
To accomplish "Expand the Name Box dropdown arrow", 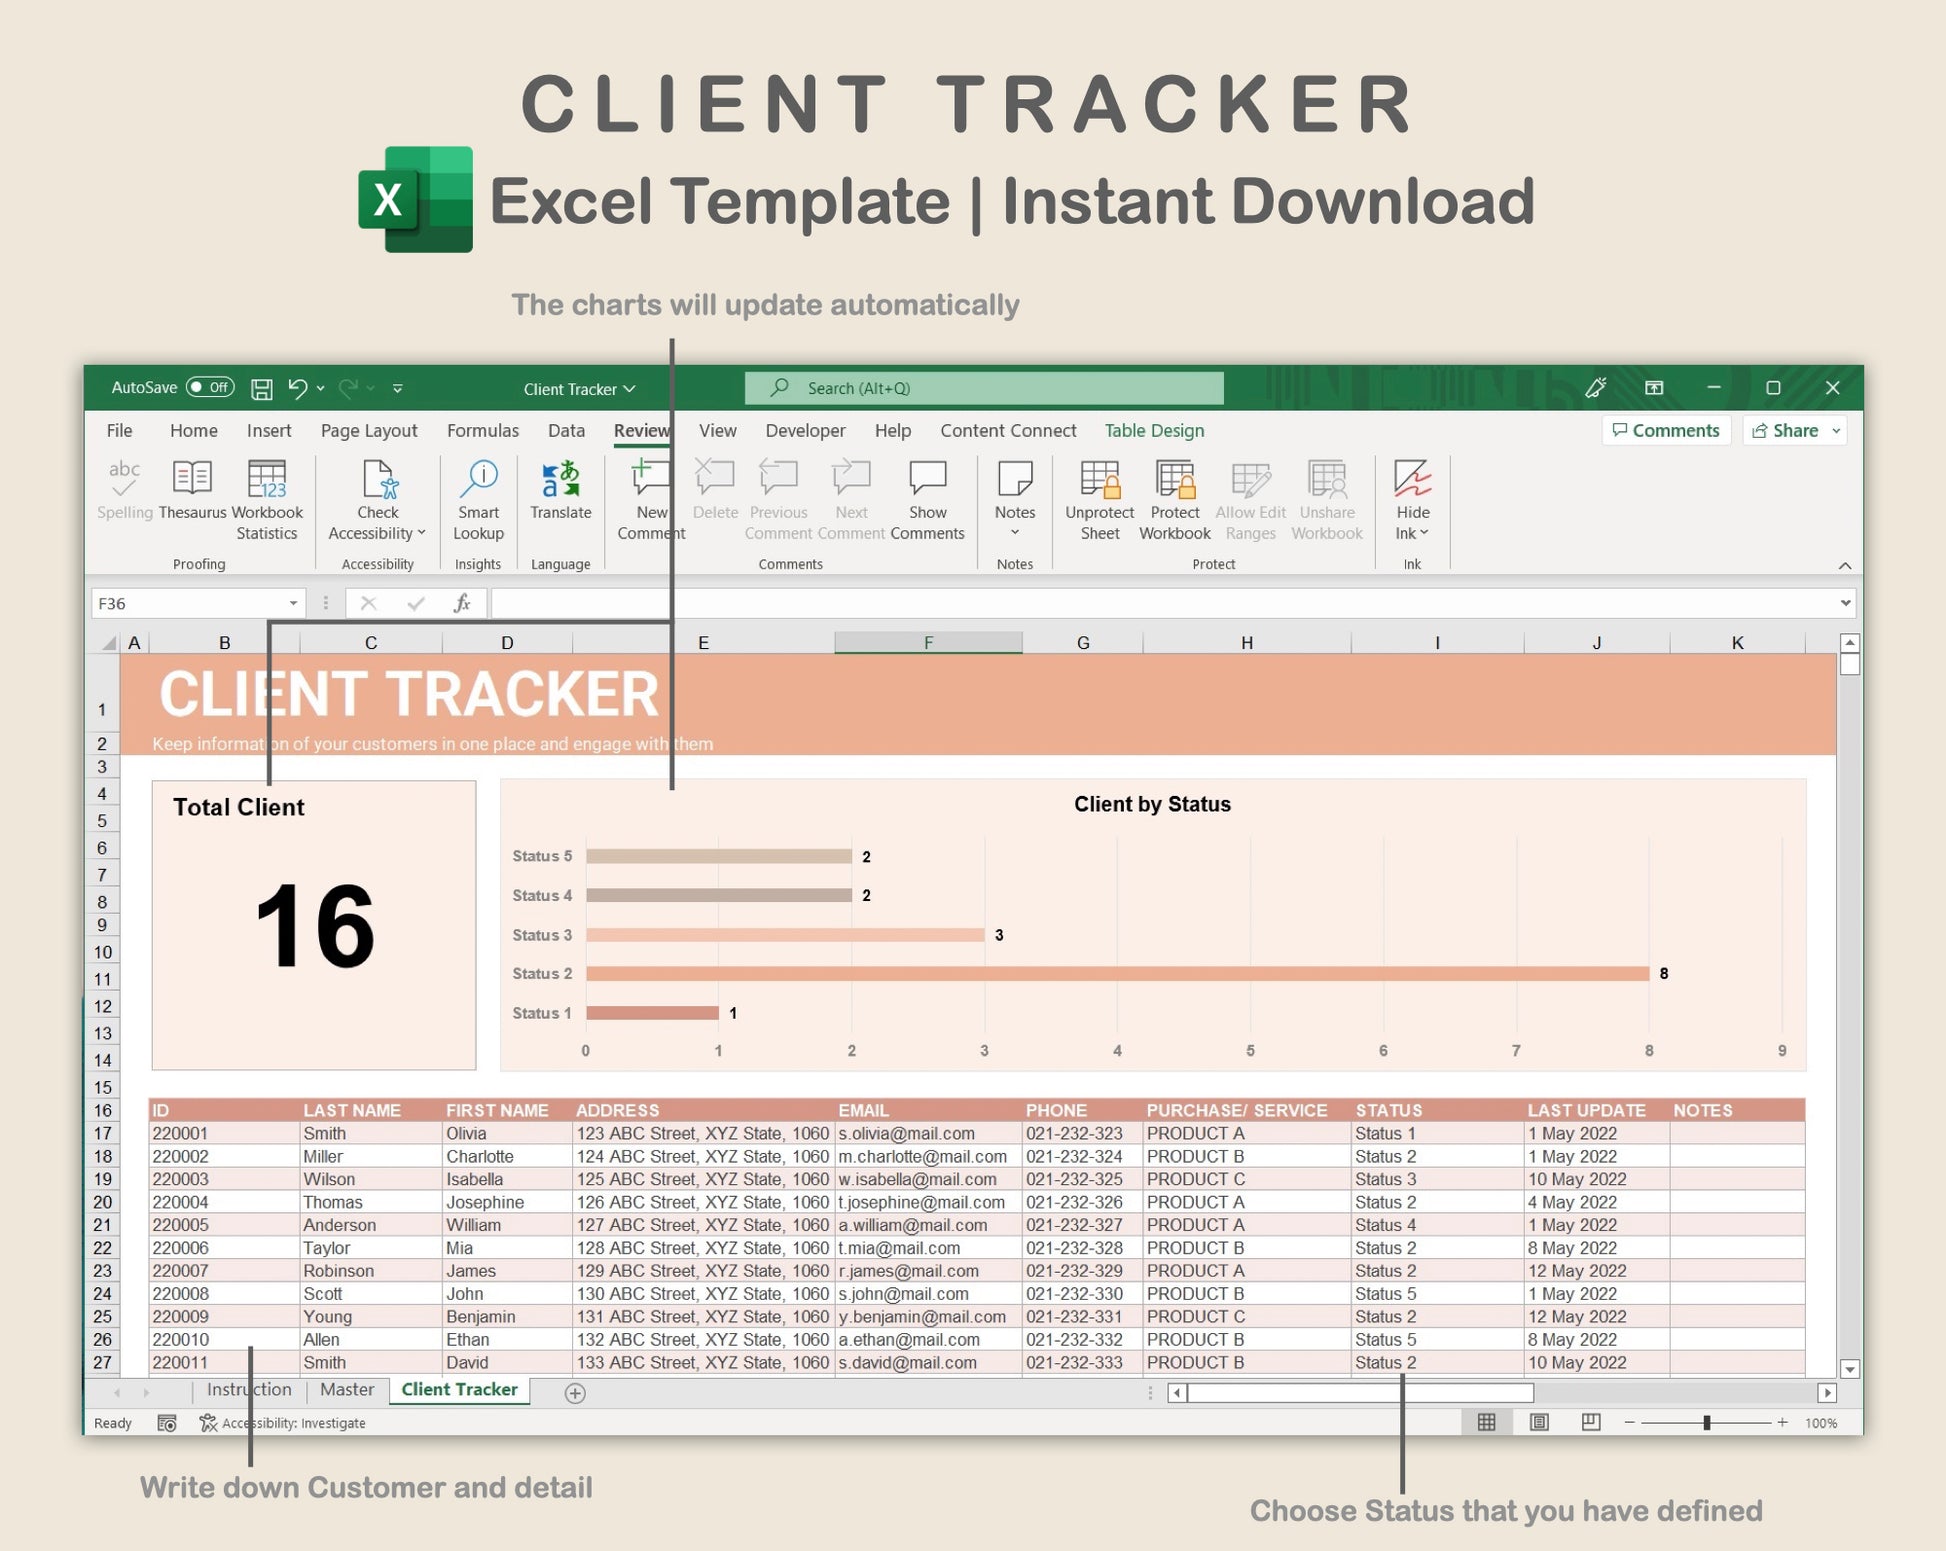I will click(293, 603).
